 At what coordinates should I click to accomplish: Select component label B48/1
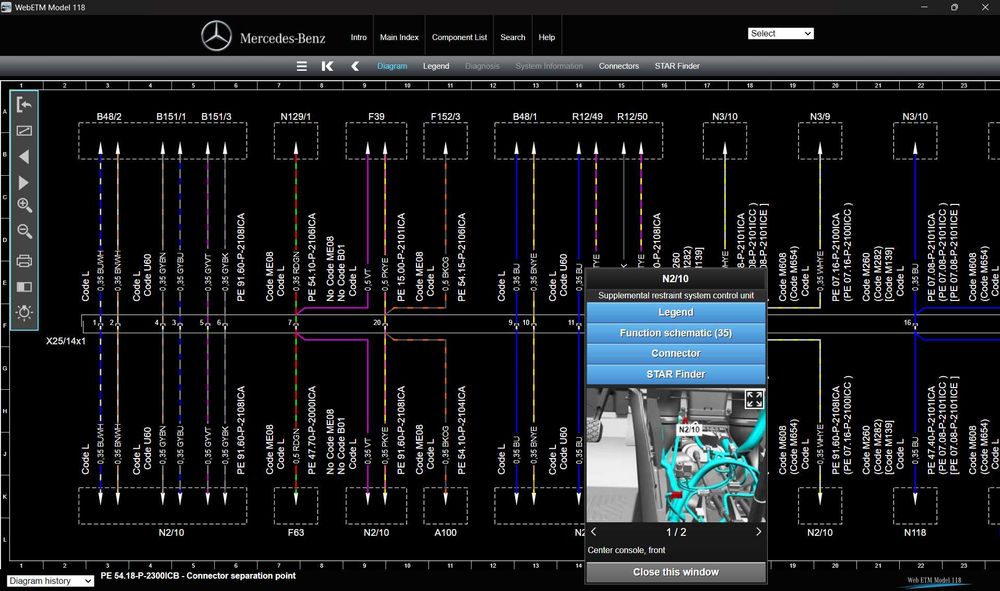pyautogui.click(x=525, y=117)
